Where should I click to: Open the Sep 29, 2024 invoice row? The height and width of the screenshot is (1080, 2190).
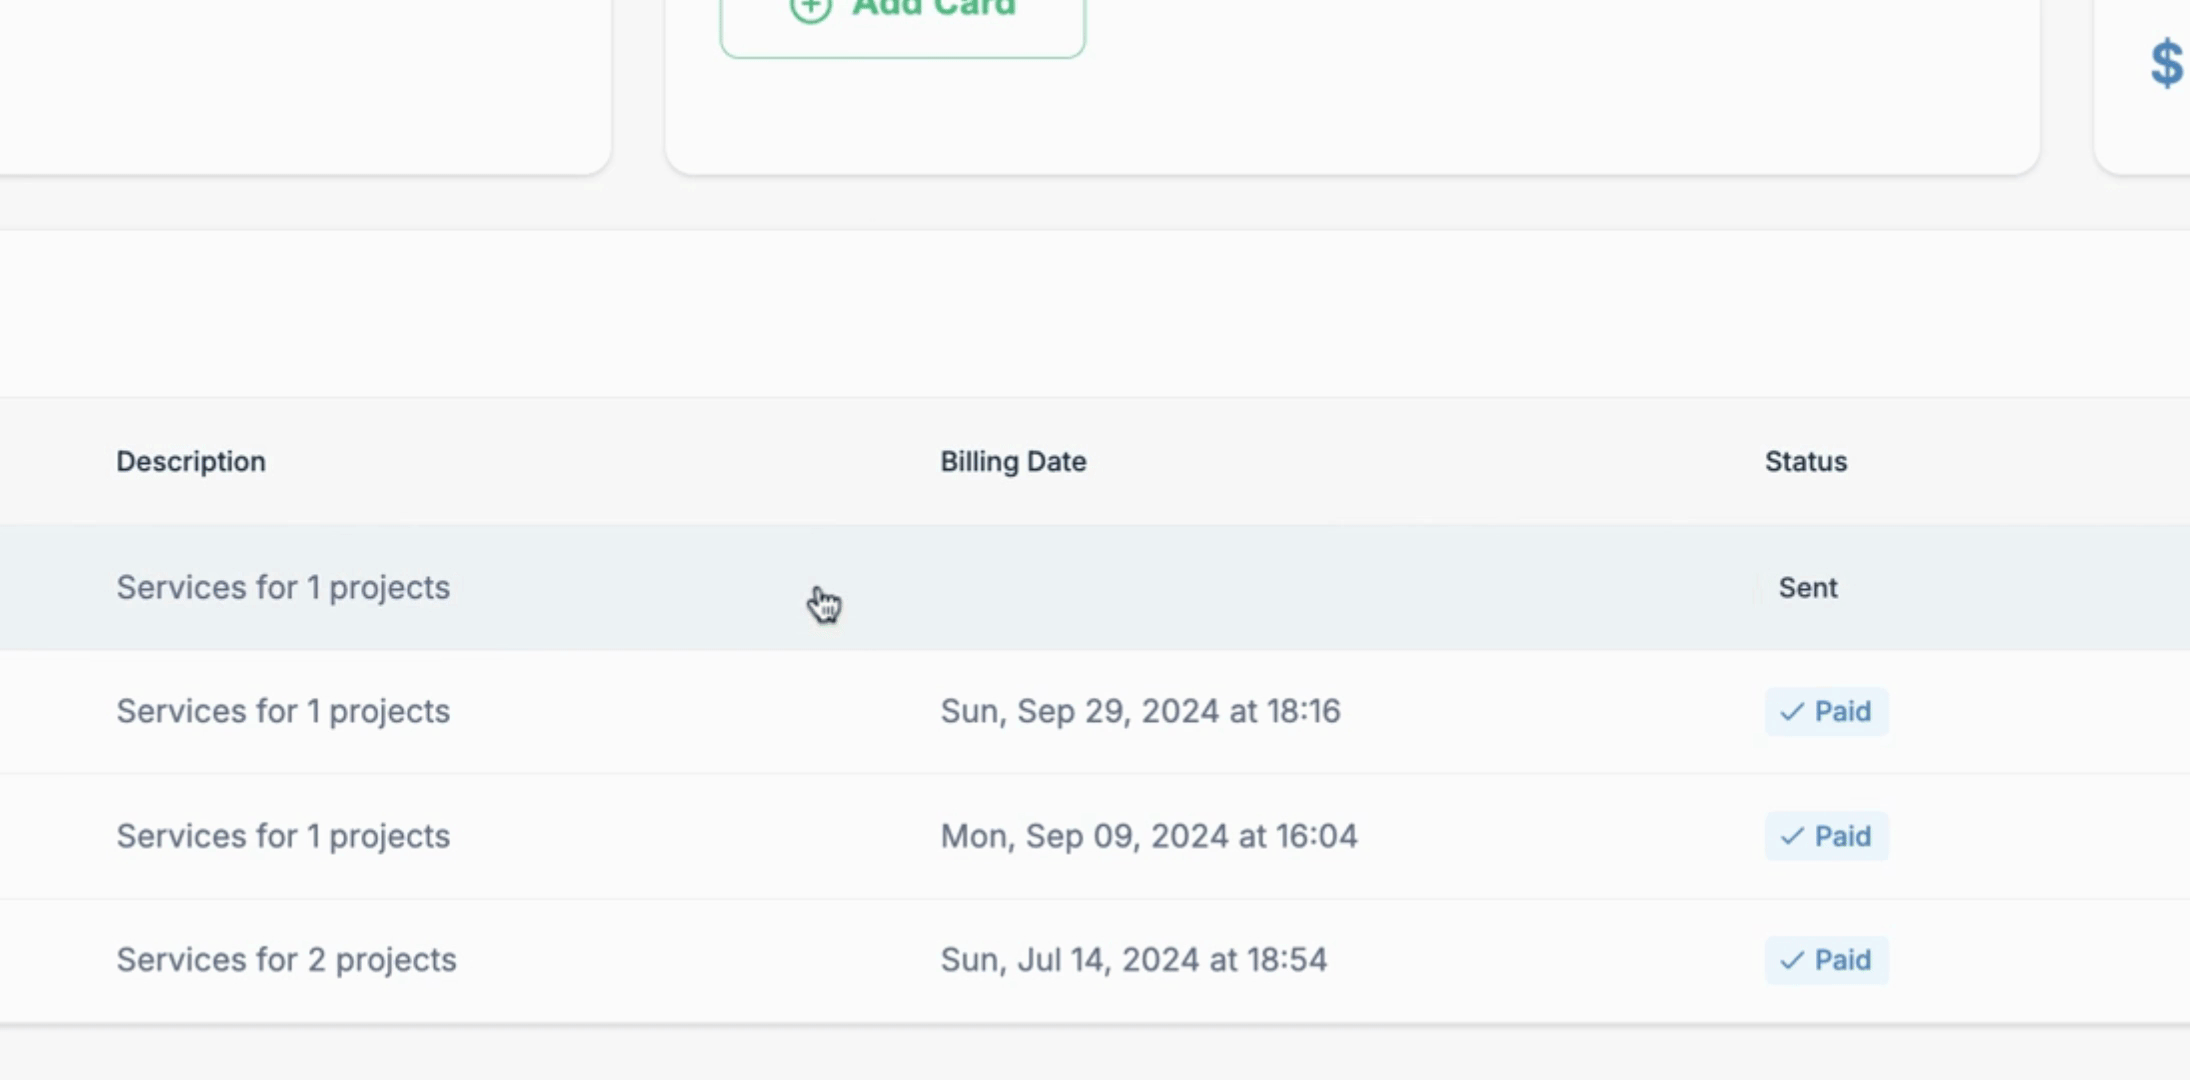pos(1095,712)
